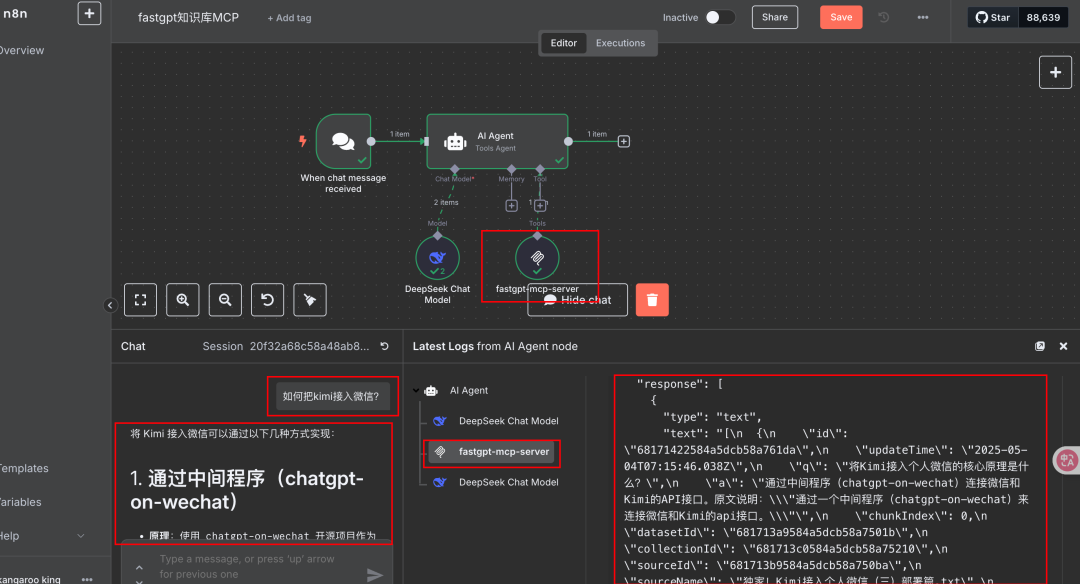Close the logs panel
1080x584 pixels.
pyautogui.click(x=1063, y=346)
